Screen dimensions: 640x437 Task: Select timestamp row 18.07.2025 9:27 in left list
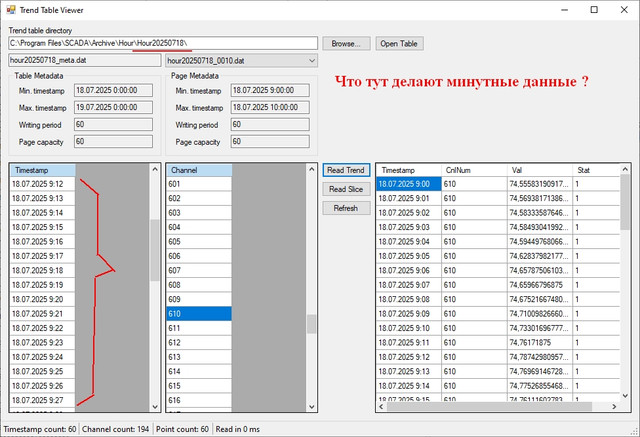43,400
